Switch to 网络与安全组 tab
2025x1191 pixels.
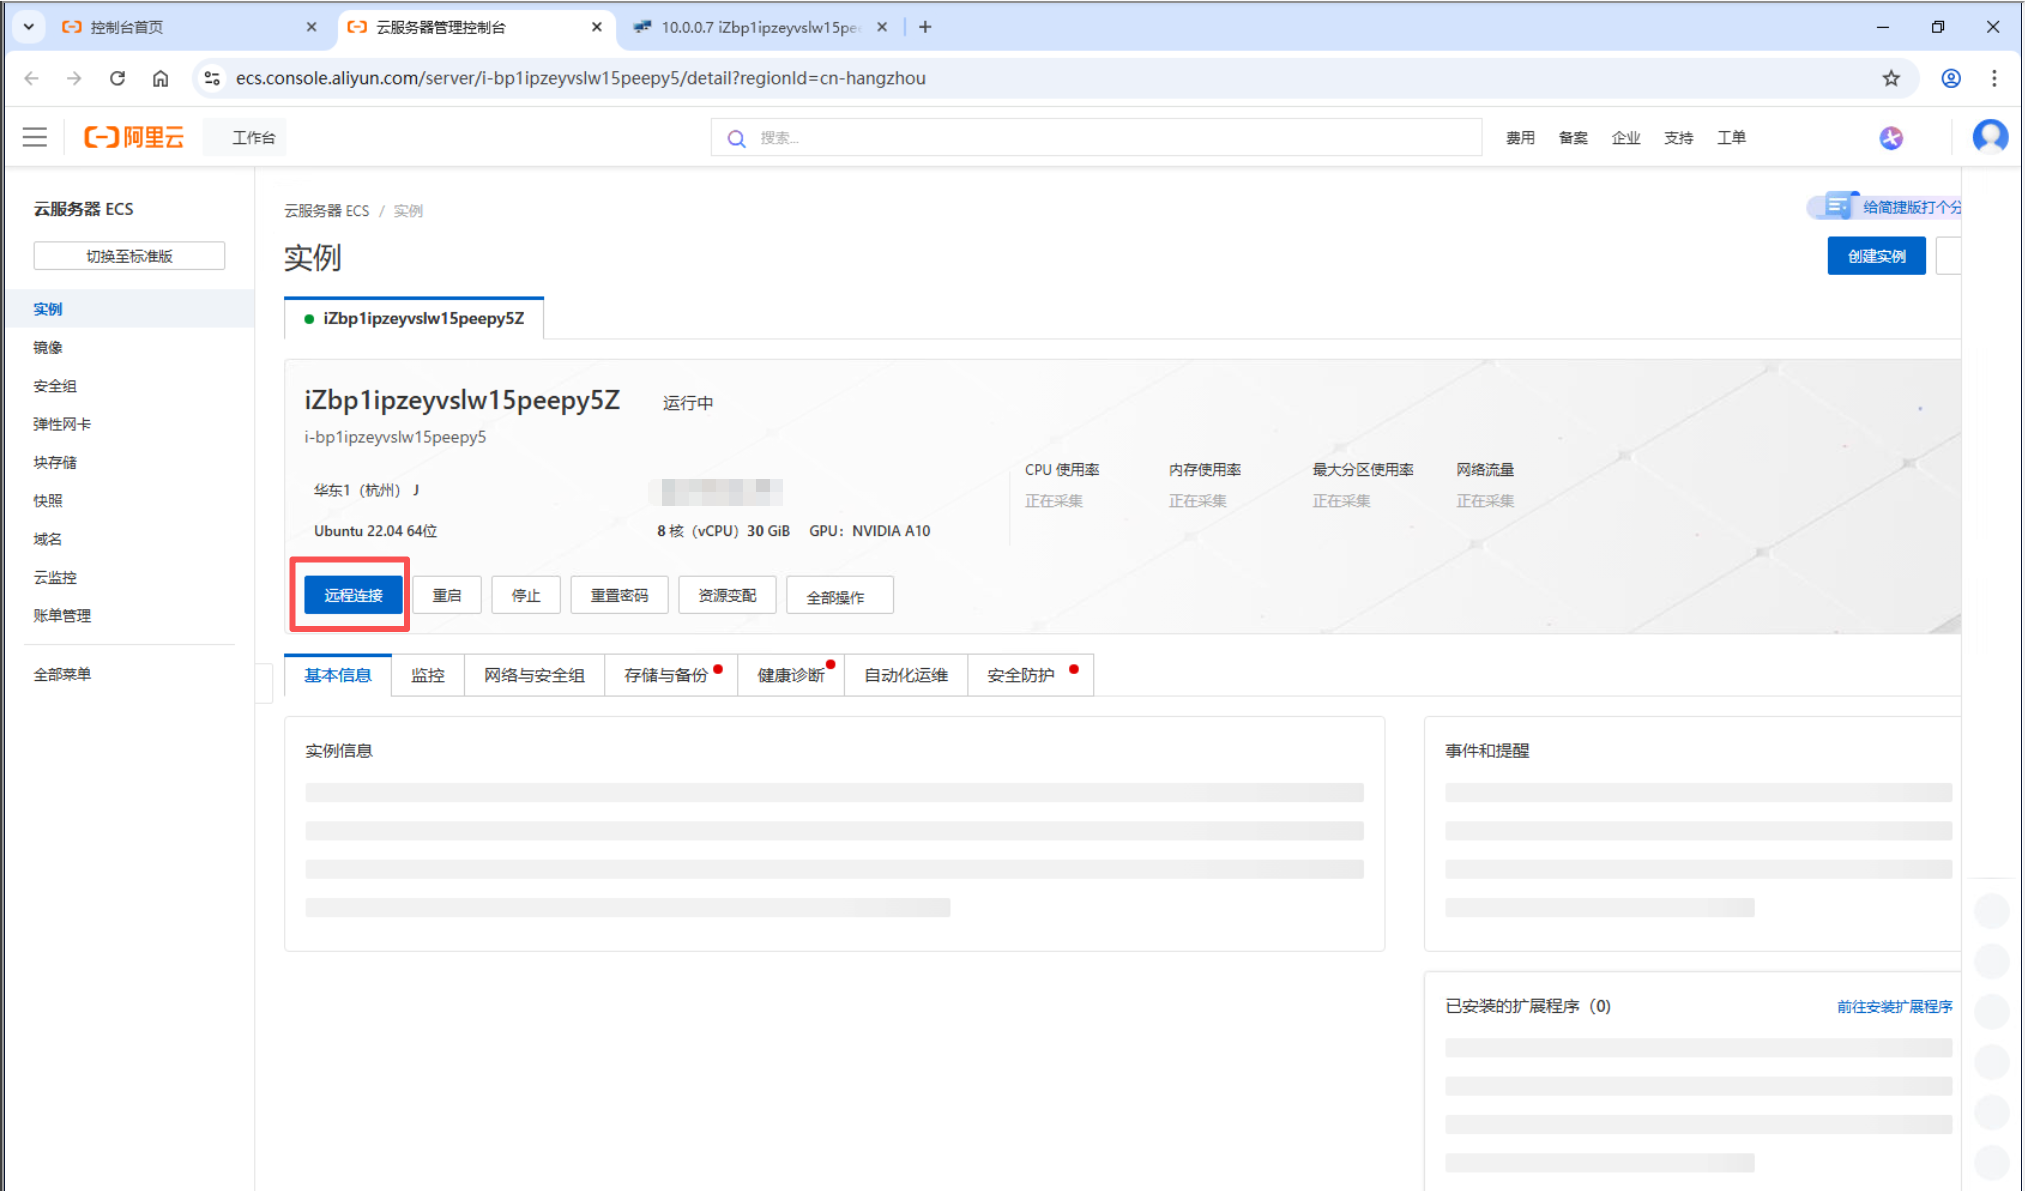534,675
